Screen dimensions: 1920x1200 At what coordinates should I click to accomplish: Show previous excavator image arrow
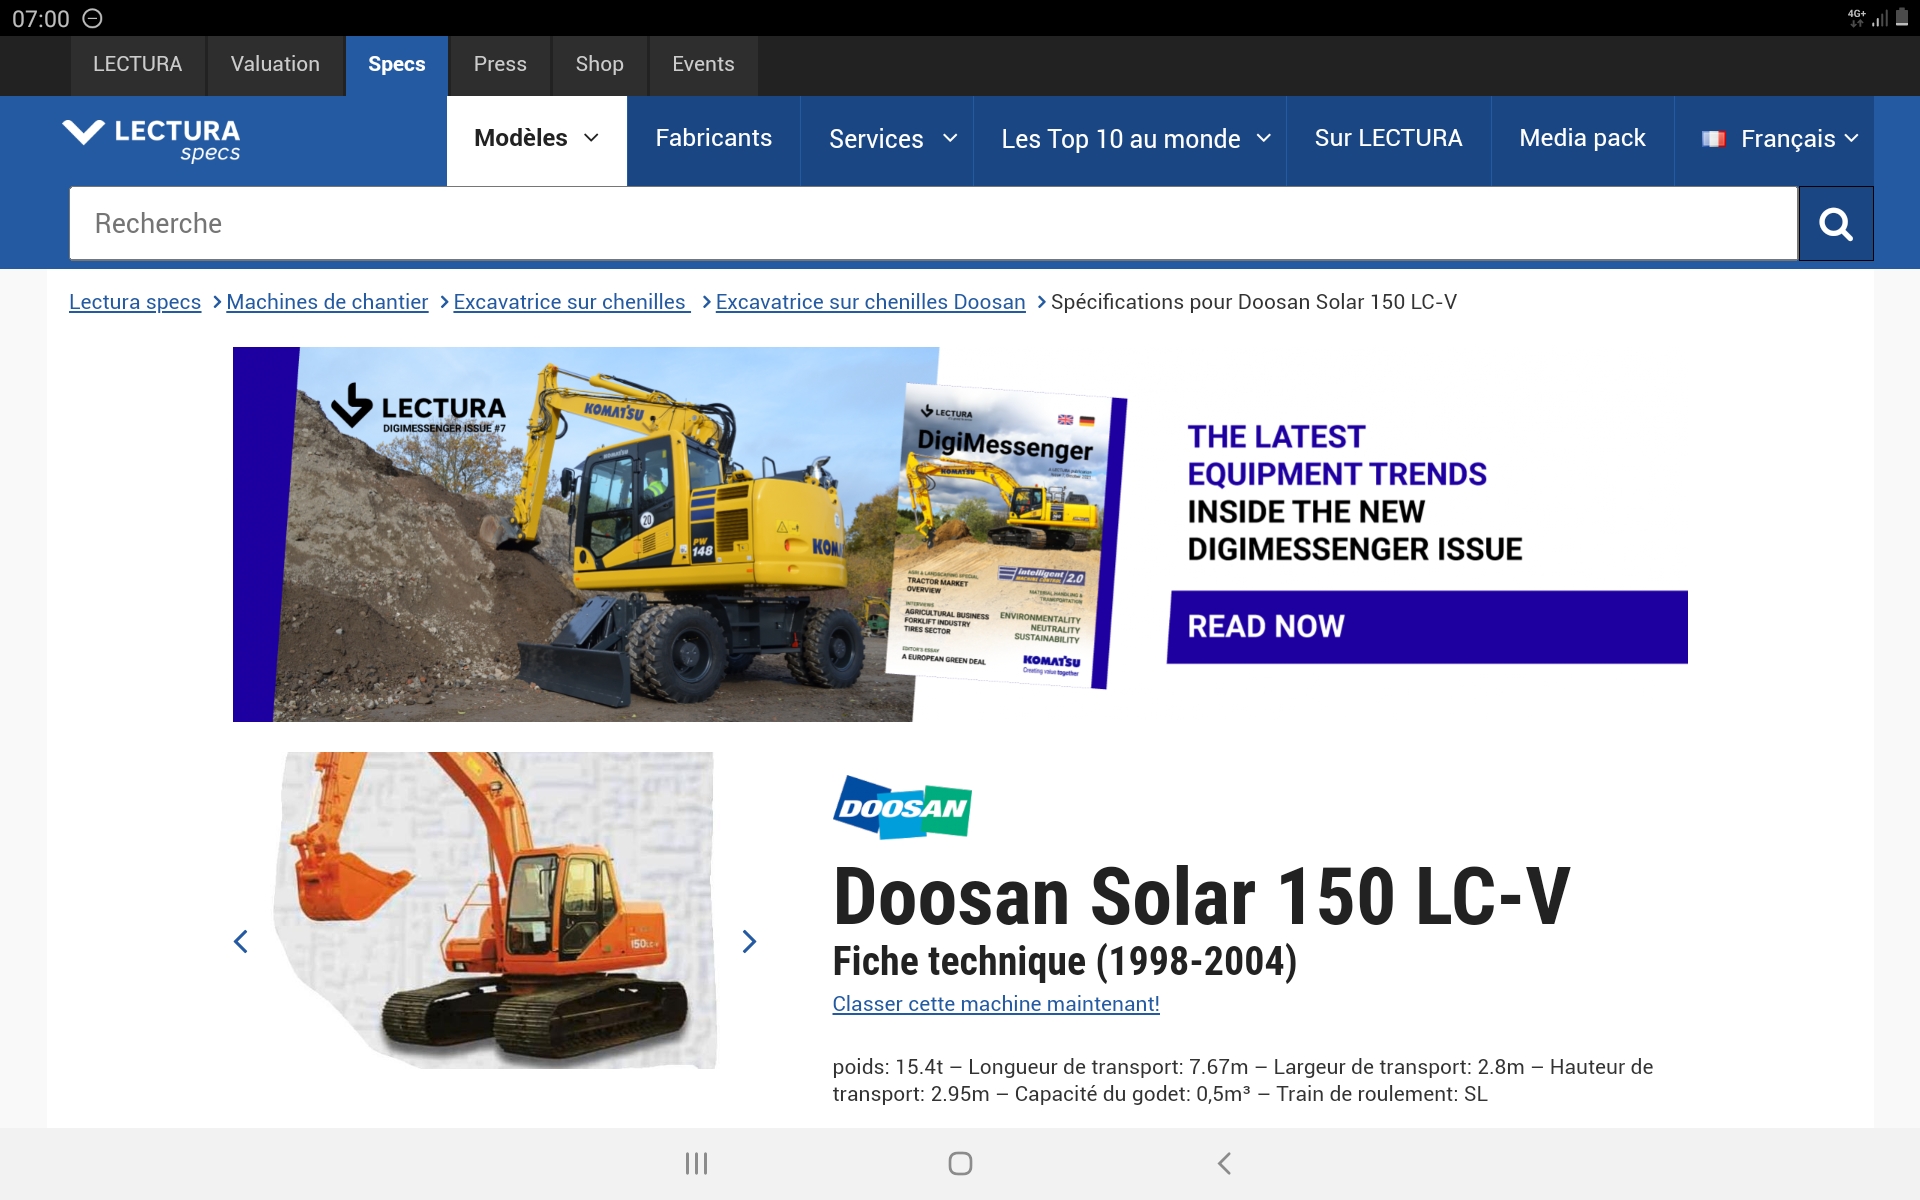[241, 941]
